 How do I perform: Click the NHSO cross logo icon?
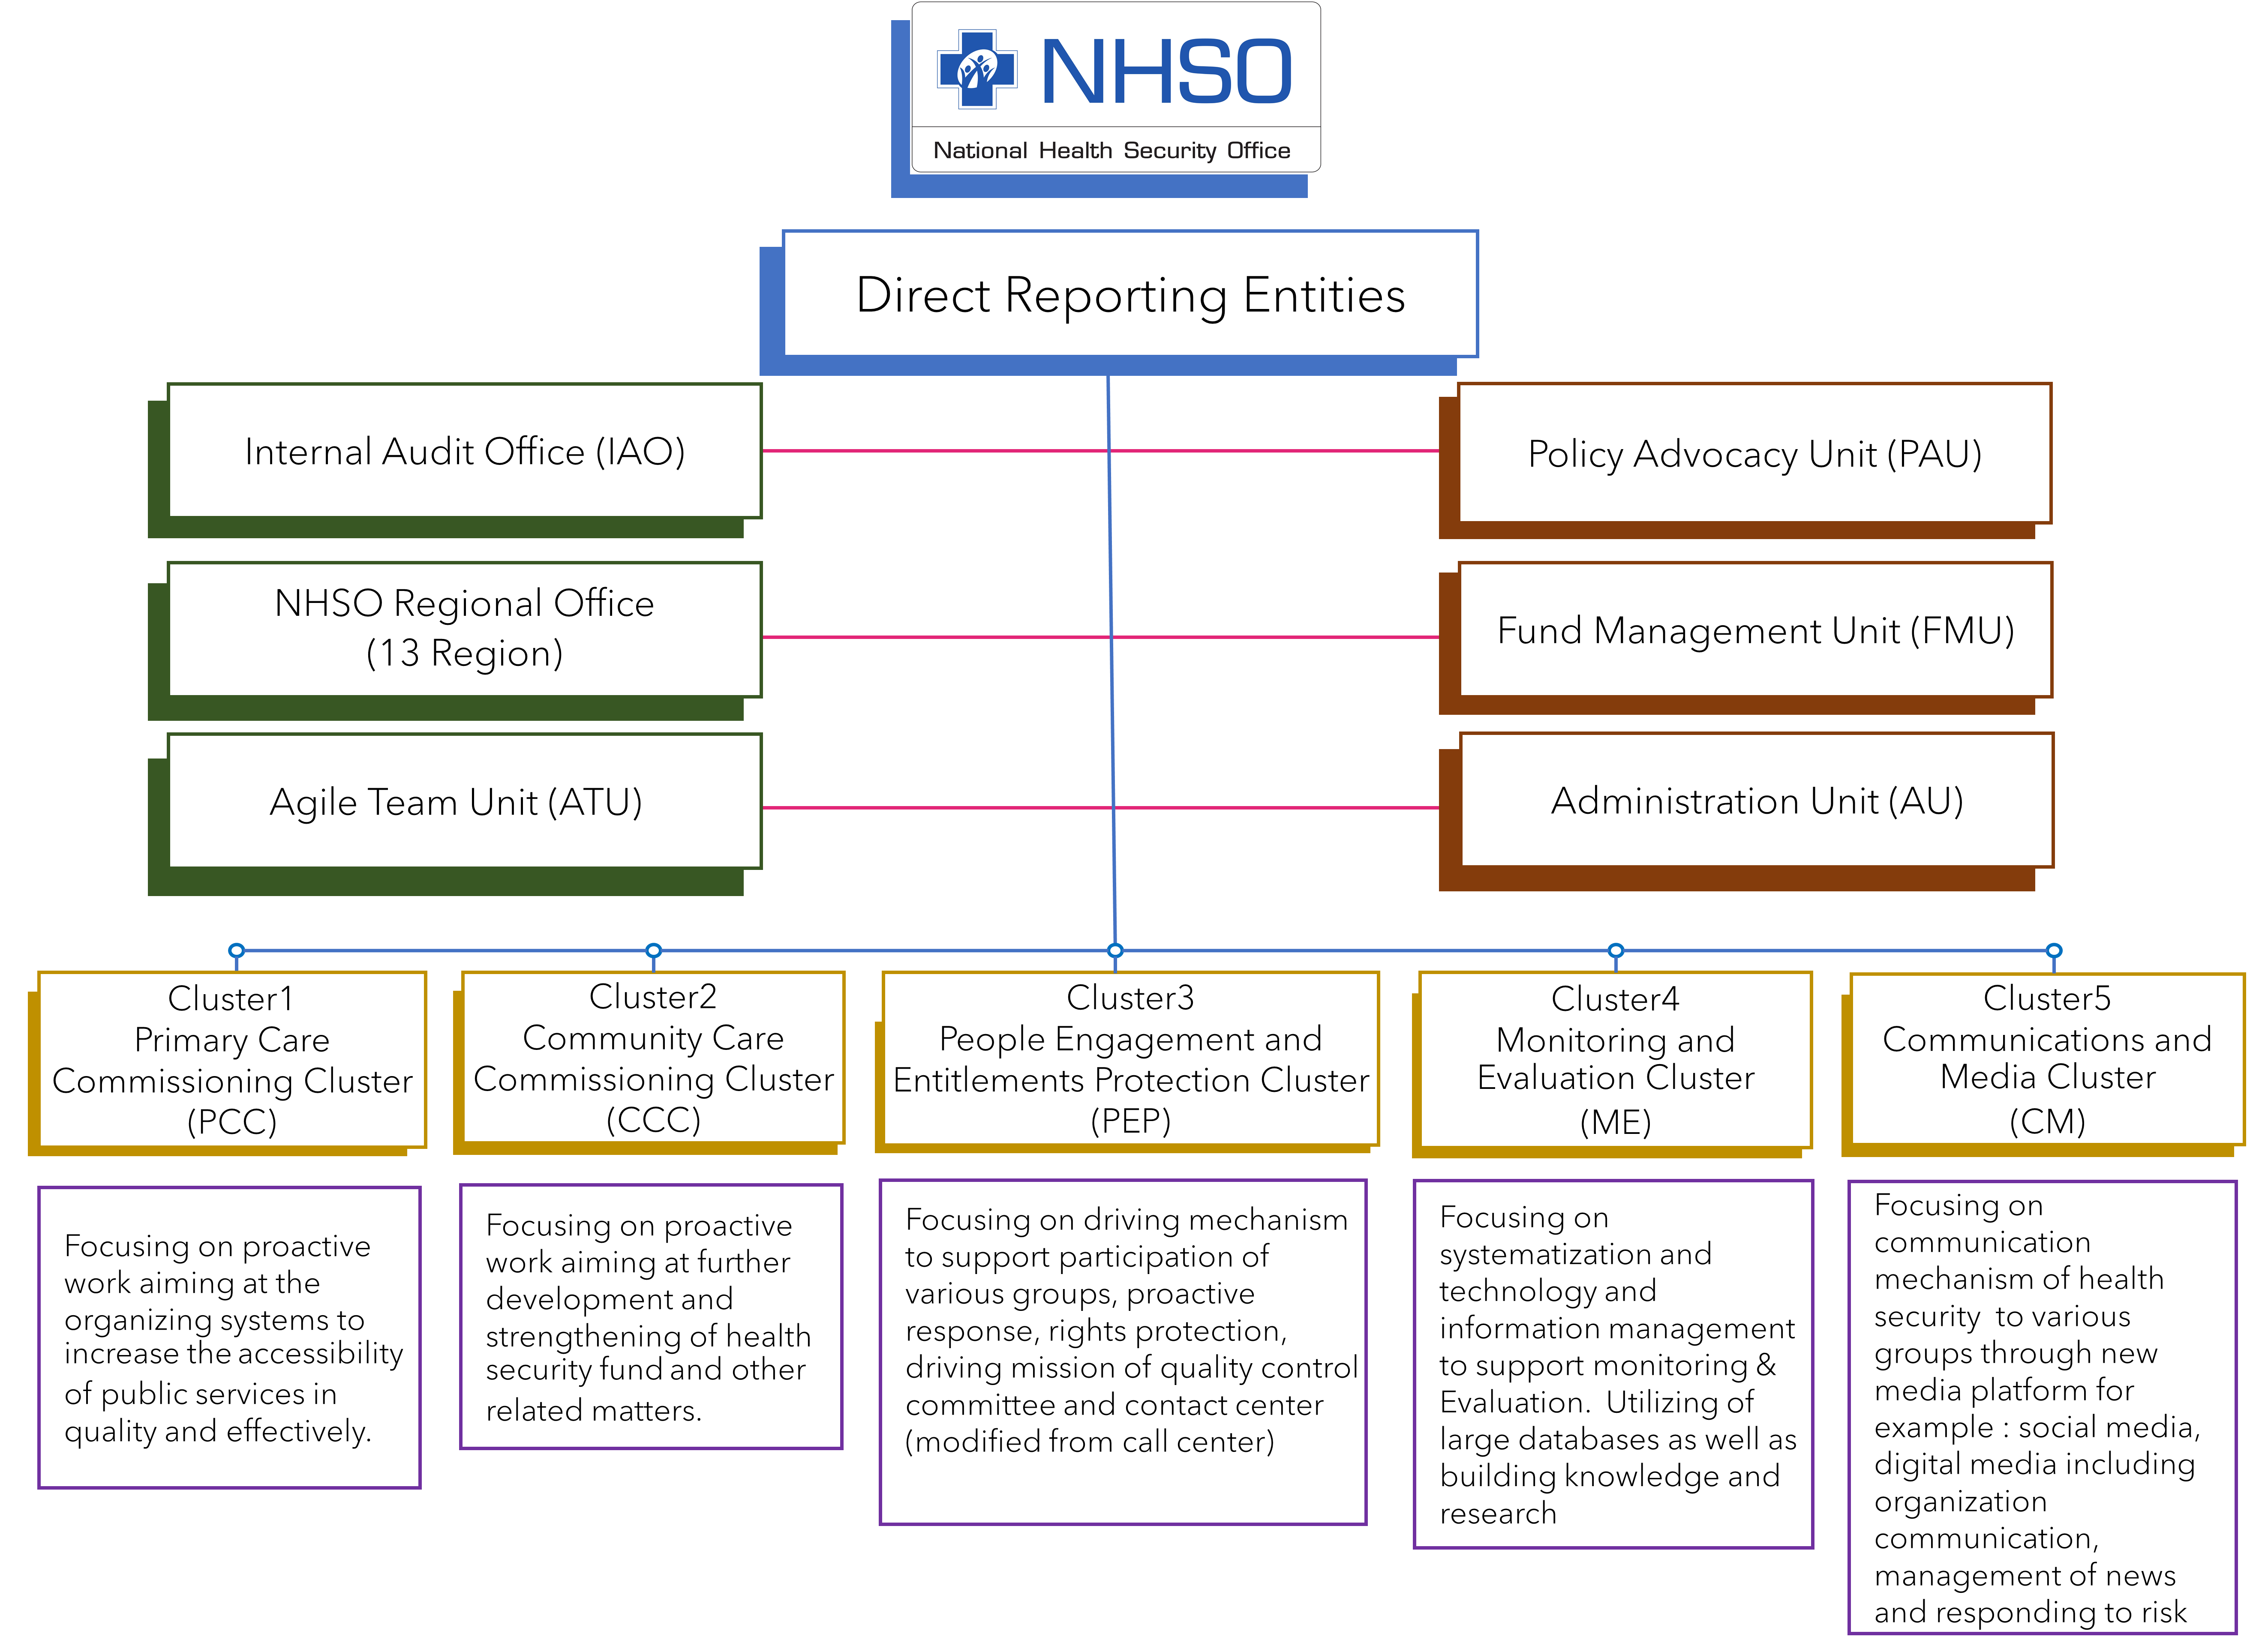(x=976, y=69)
